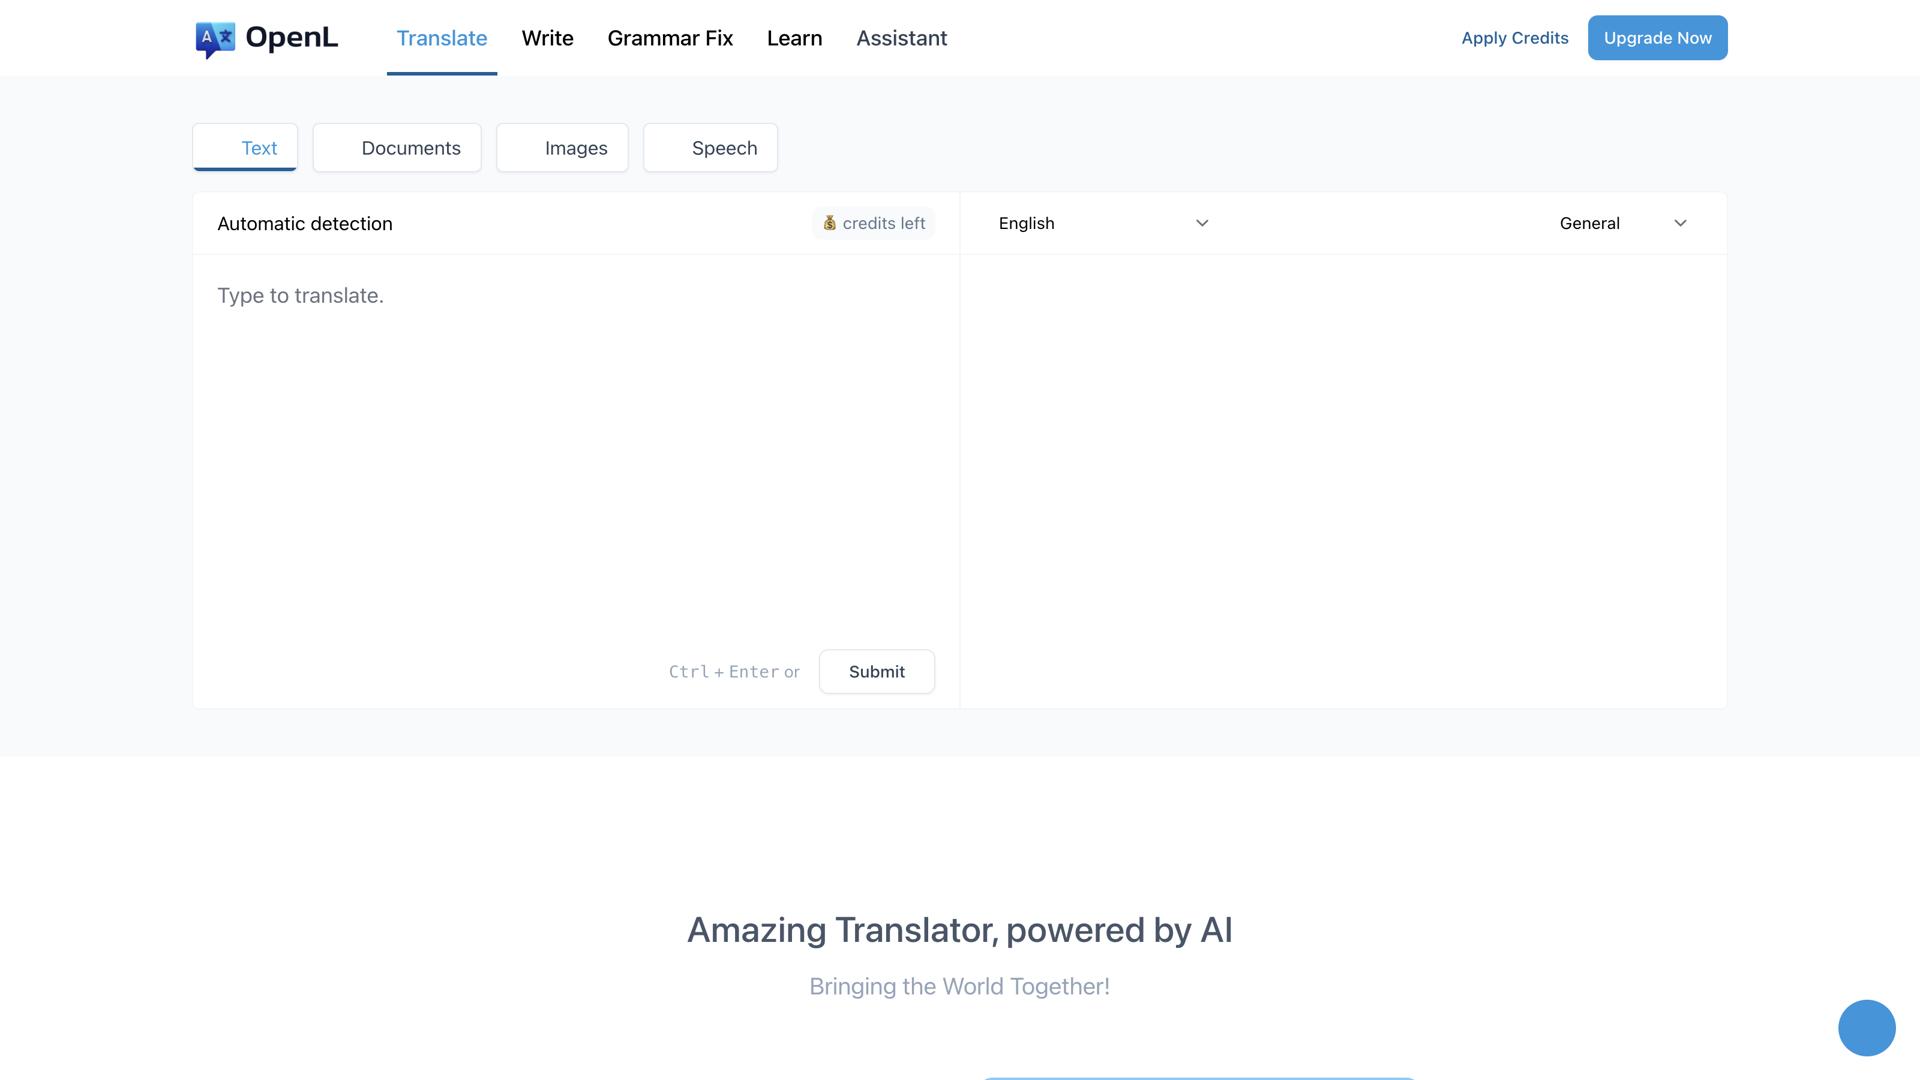Open Automatic detection source language selector
Viewport: 1920px width, 1080px height.
coord(305,224)
